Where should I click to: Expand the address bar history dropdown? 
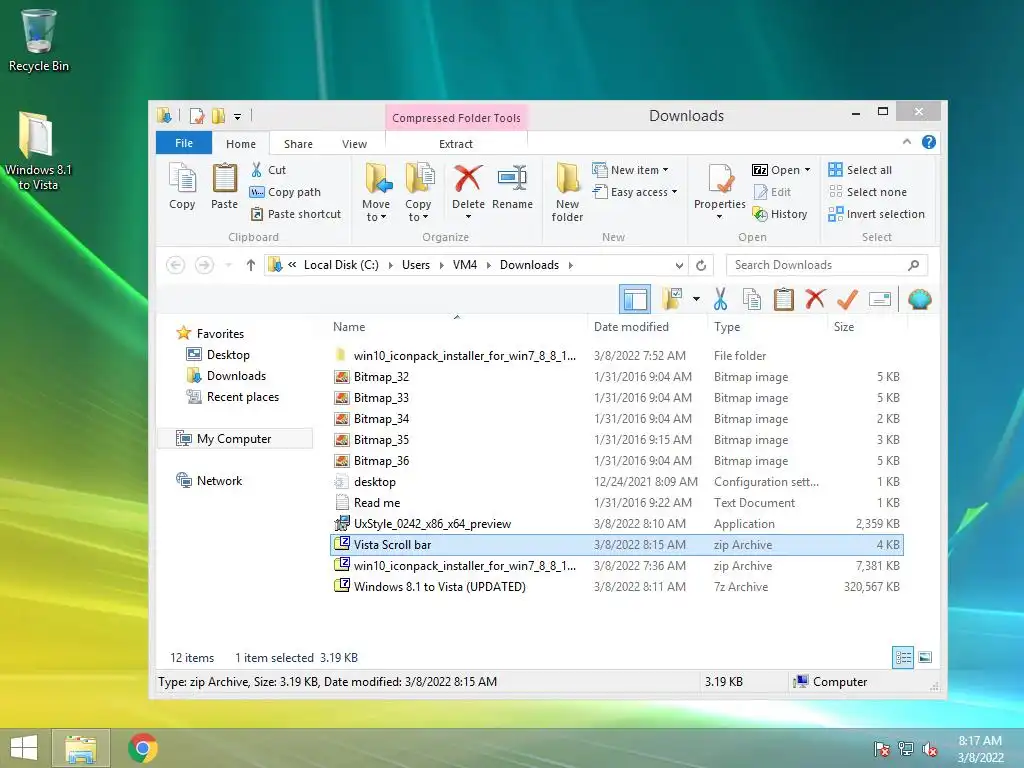coord(679,265)
